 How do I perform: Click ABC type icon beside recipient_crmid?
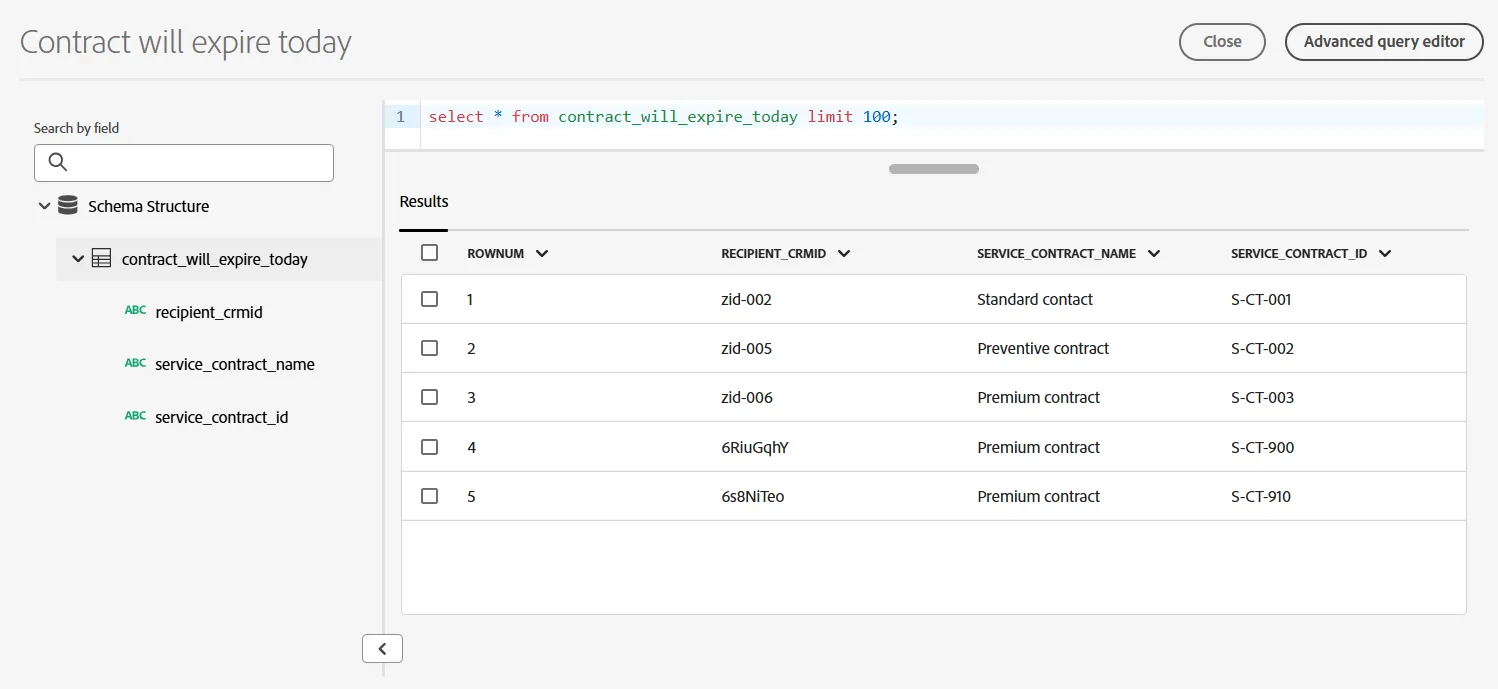click(x=135, y=311)
